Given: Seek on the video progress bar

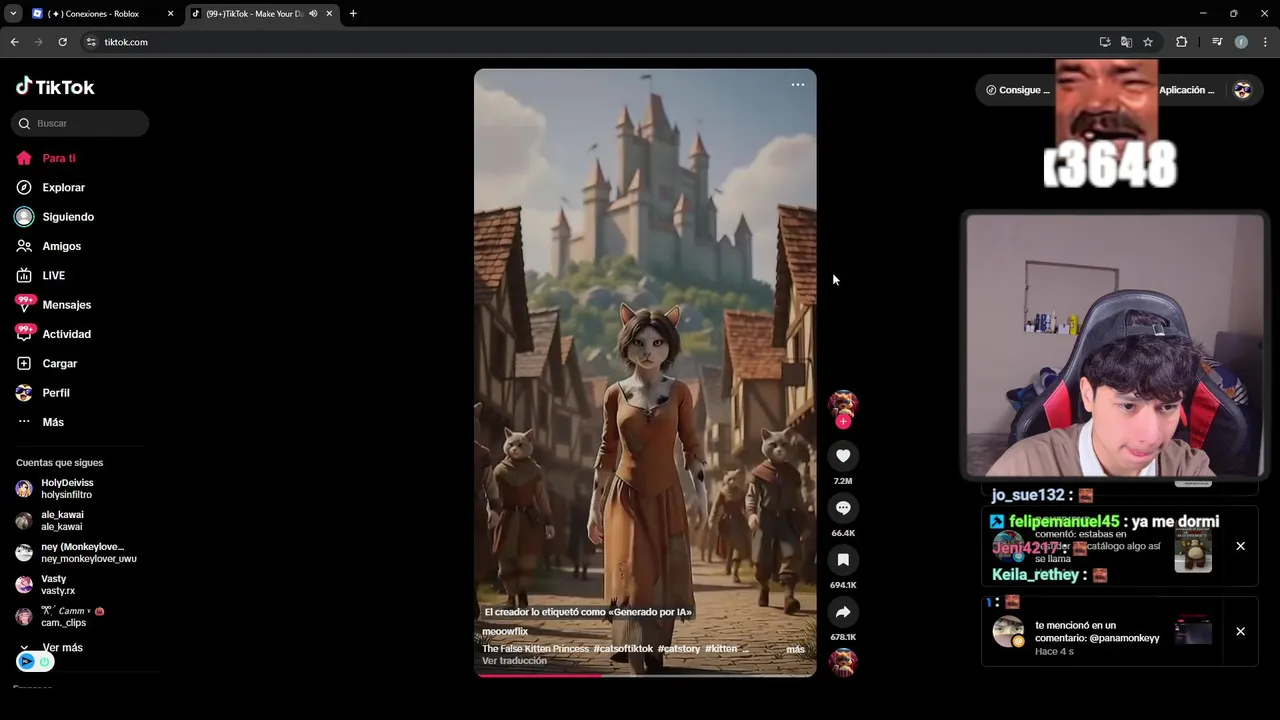Looking at the screenshot, I should [645, 675].
